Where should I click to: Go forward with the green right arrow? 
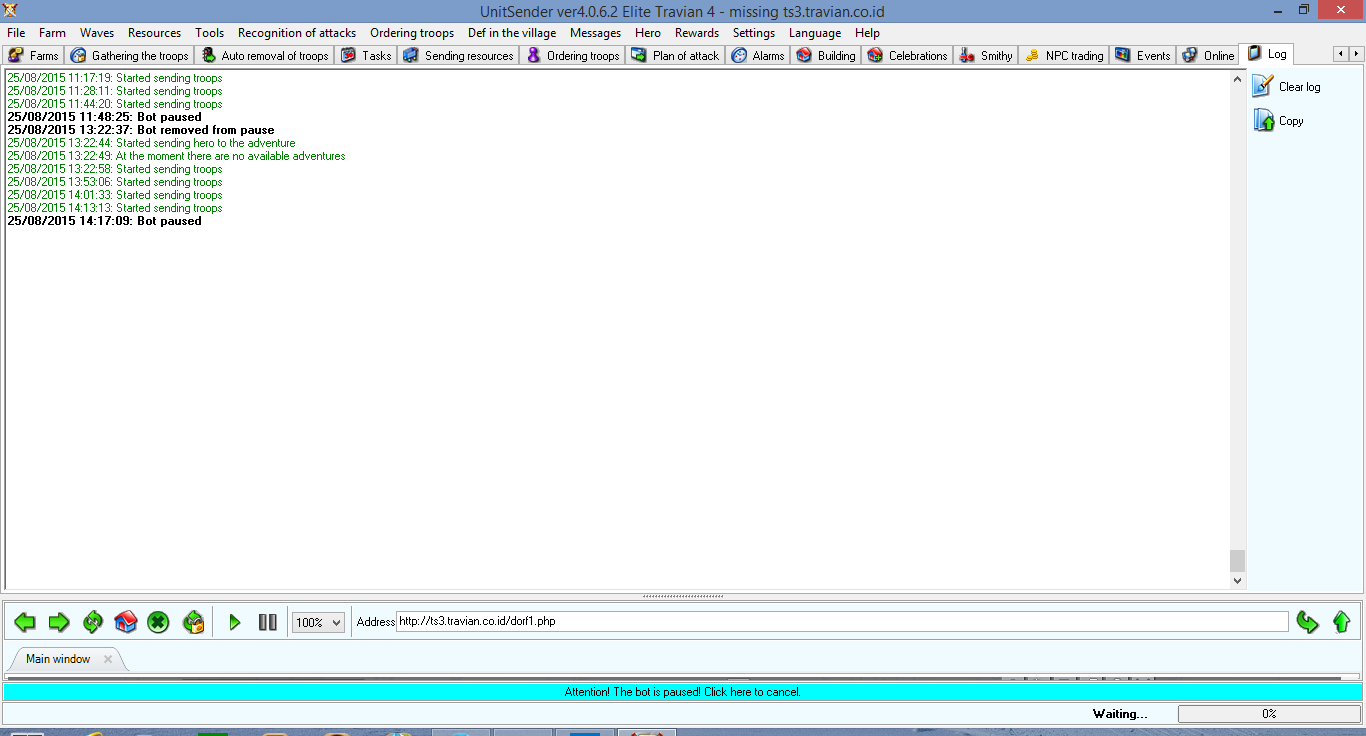(x=59, y=622)
